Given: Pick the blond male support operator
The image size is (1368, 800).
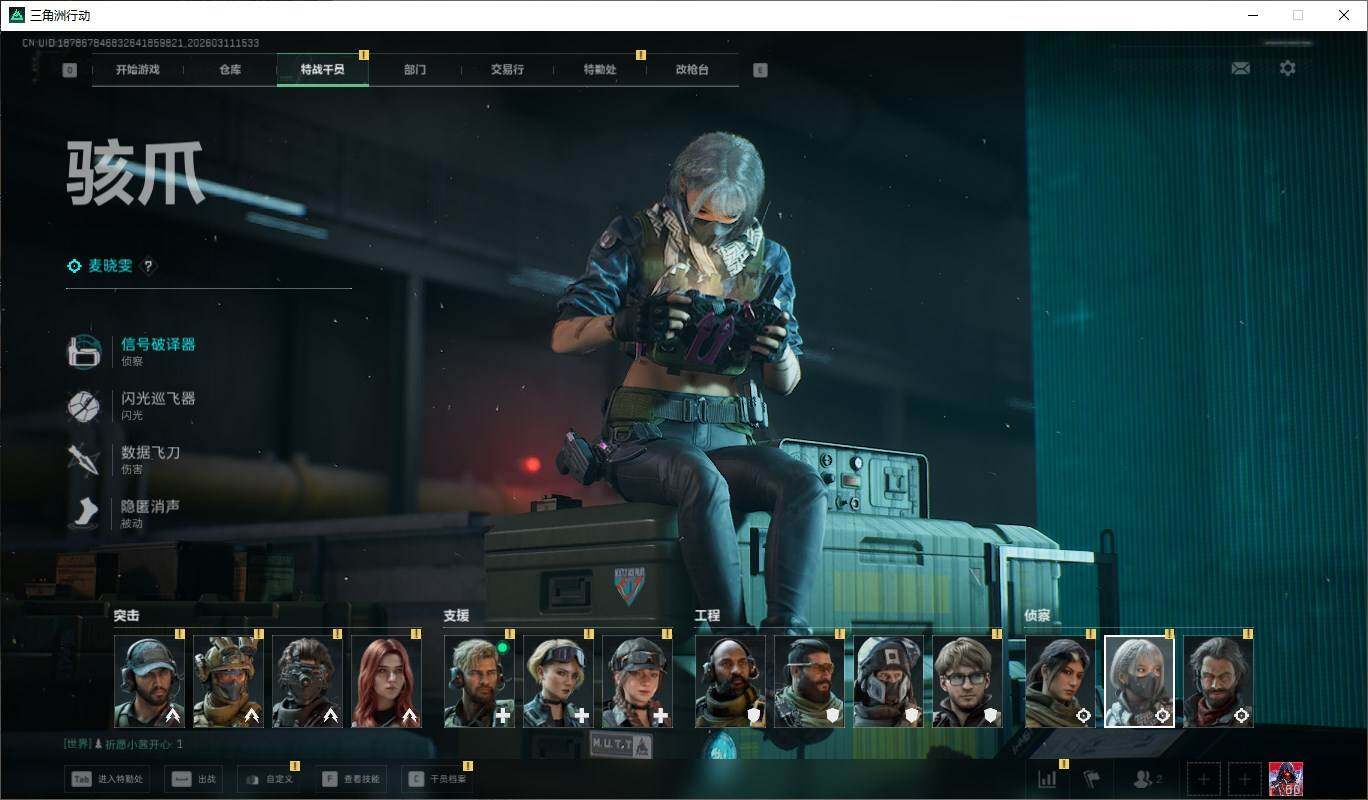Looking at the screenshot, I should [479, 682].
